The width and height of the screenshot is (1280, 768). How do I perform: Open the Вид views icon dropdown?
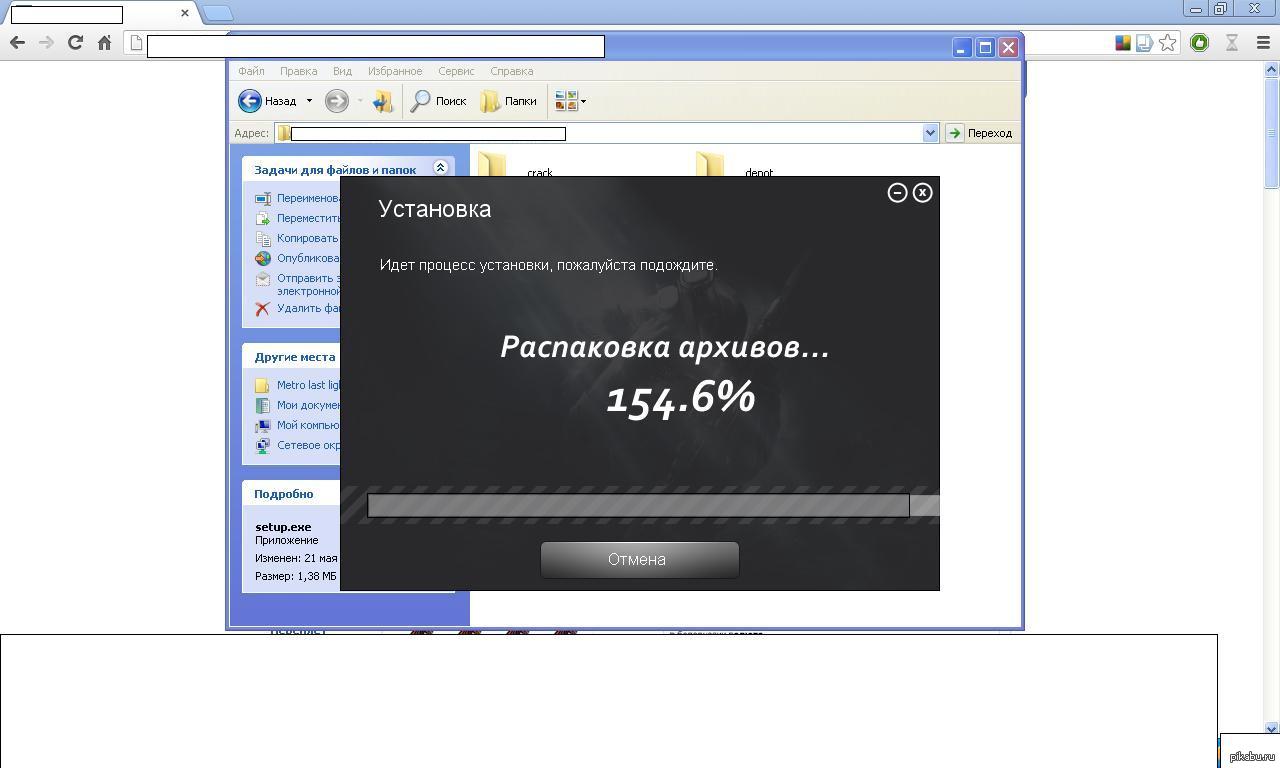click(x=570, y=101)
